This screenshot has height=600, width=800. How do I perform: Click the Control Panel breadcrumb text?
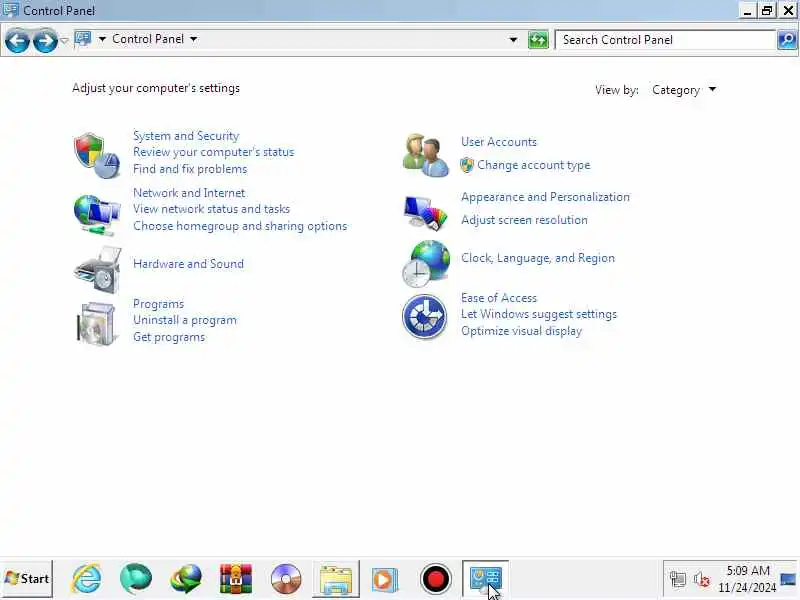pyautogui.click(x=148, y=39)
